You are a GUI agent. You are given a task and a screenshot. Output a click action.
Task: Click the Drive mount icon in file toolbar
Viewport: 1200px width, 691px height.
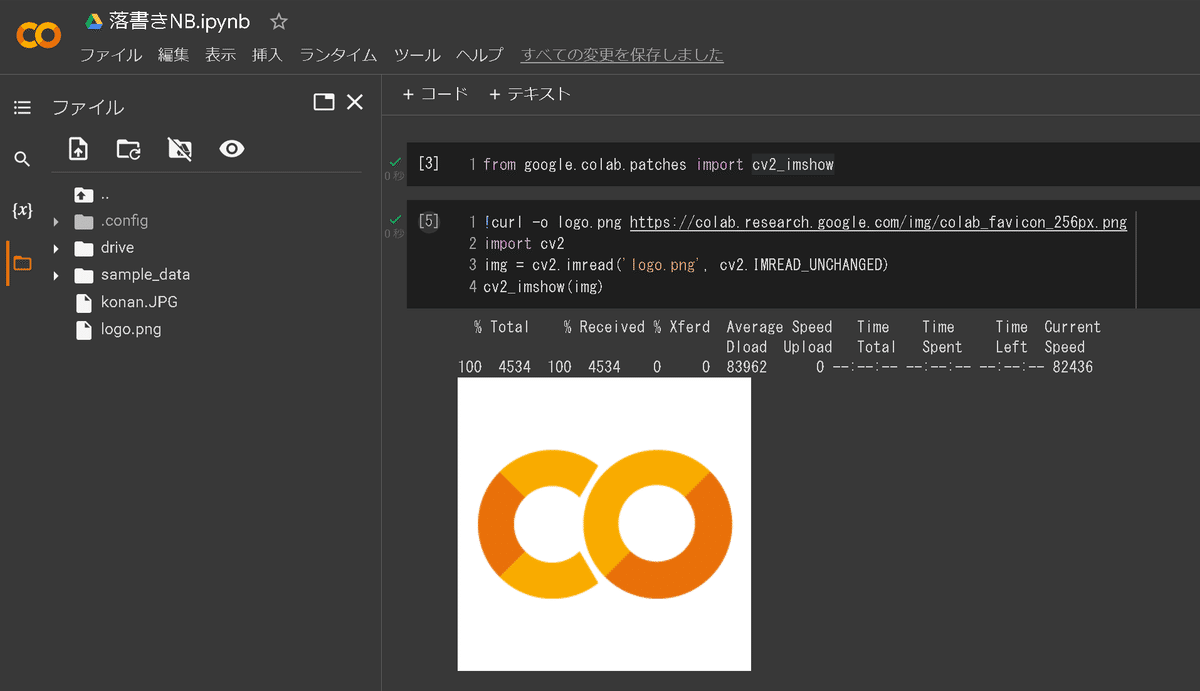180,148
